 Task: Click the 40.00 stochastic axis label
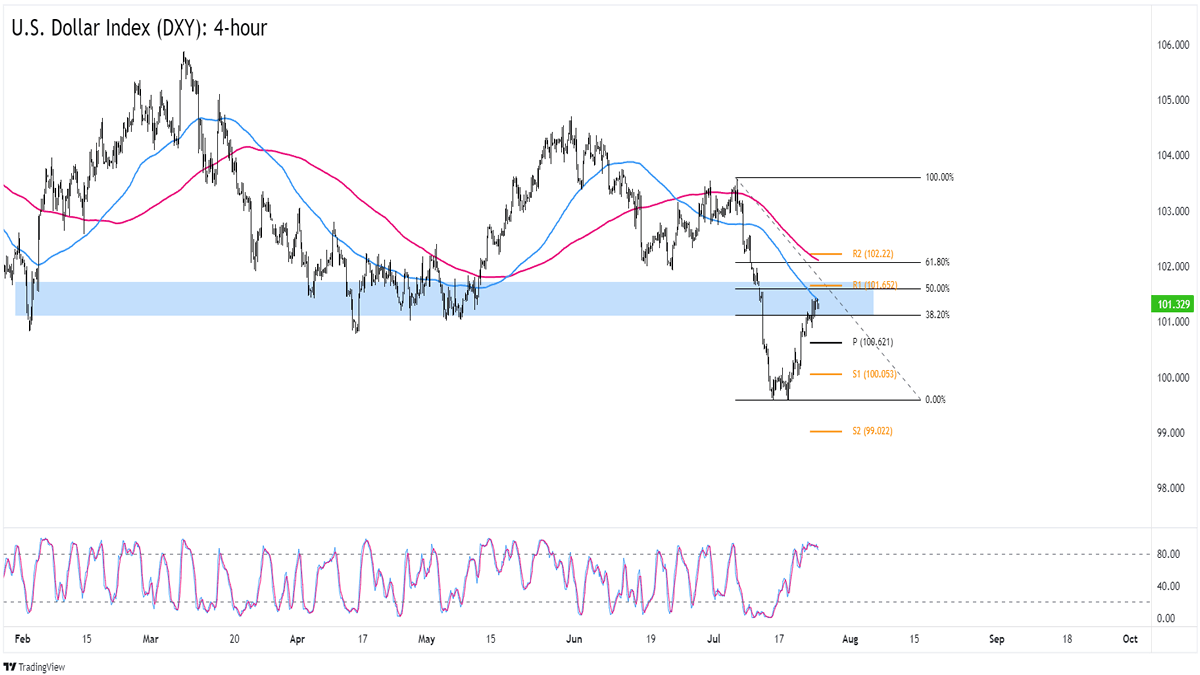1167,587
